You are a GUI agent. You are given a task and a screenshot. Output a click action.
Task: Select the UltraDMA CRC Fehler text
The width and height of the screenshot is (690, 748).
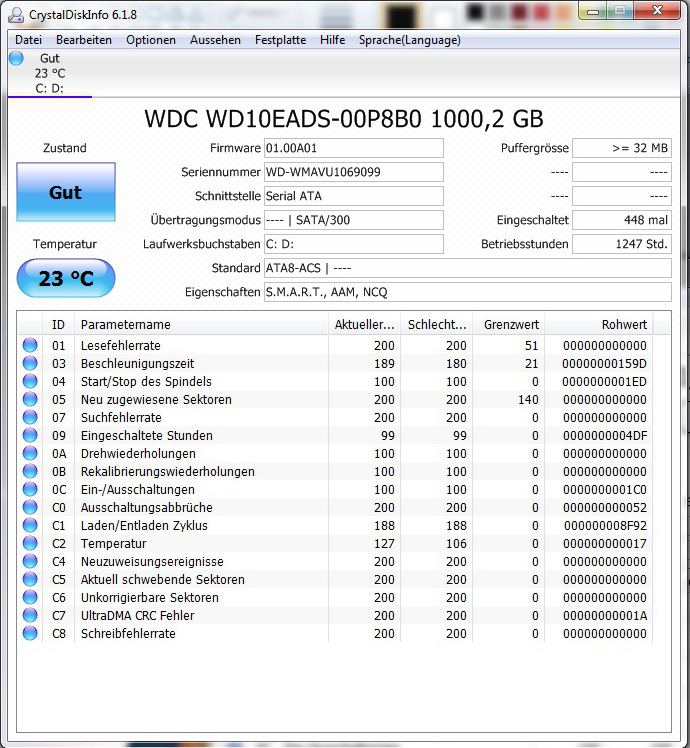pos(137,615)
